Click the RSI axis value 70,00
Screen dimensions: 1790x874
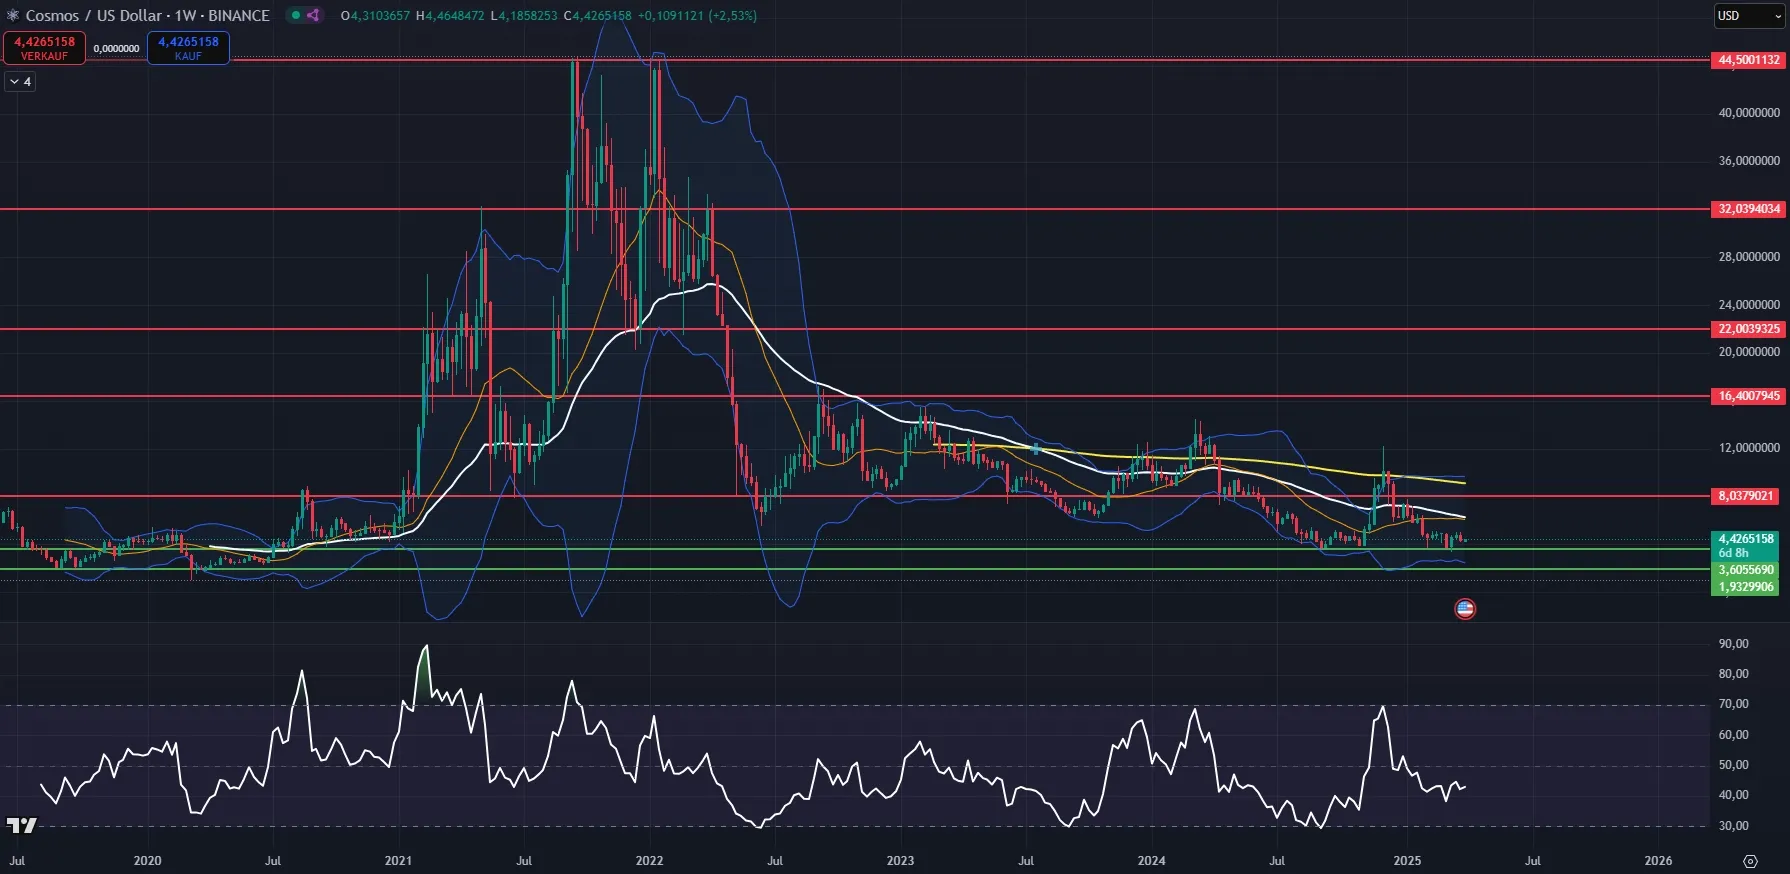coord(1734,704)
